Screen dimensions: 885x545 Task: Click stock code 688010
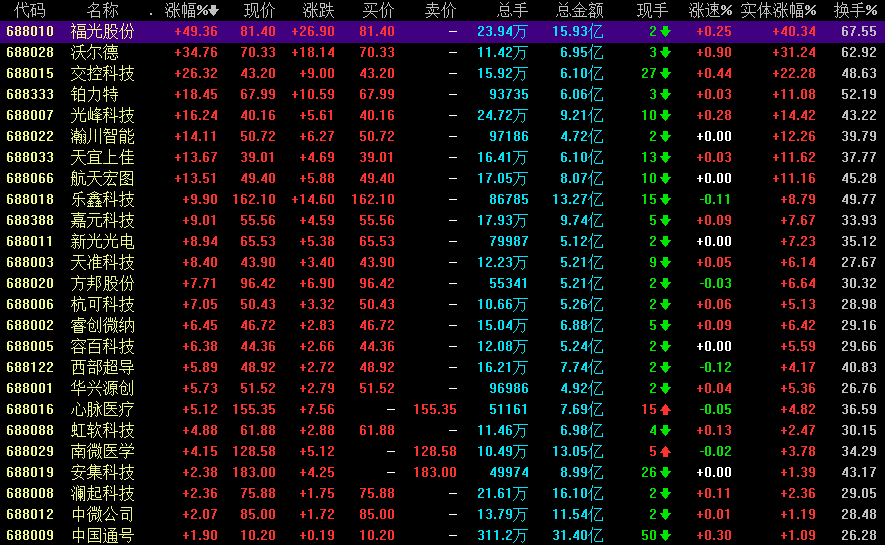[x=30, y=32]
